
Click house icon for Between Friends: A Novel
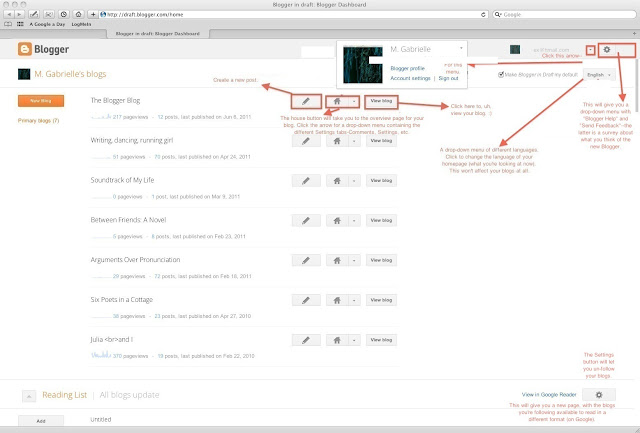point(337,220)
